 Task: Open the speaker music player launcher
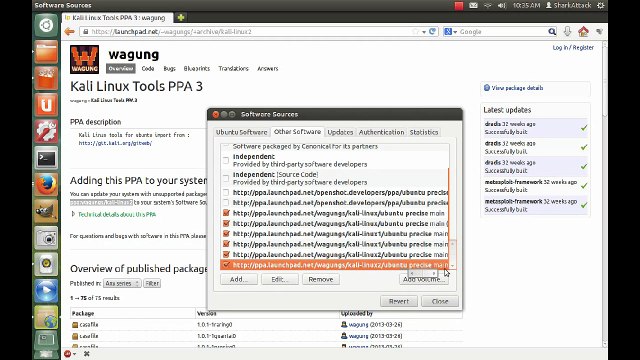[46, 264]
